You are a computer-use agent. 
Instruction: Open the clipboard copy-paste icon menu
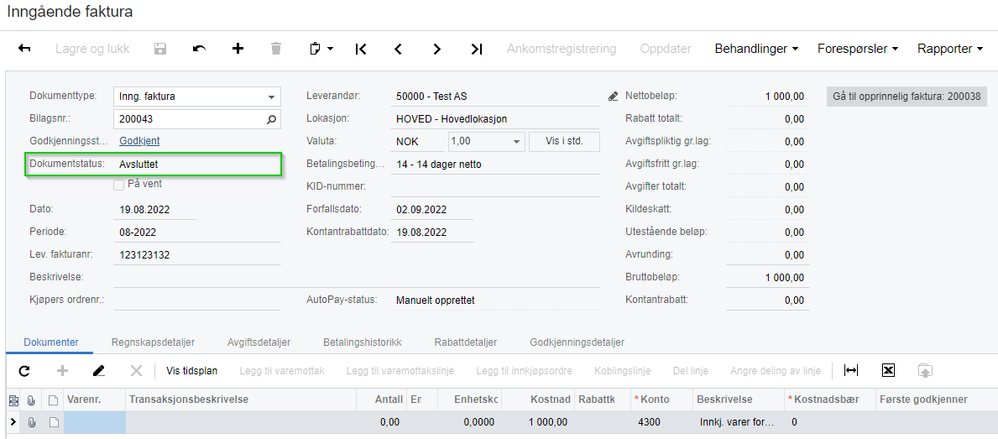coord(321,48)
